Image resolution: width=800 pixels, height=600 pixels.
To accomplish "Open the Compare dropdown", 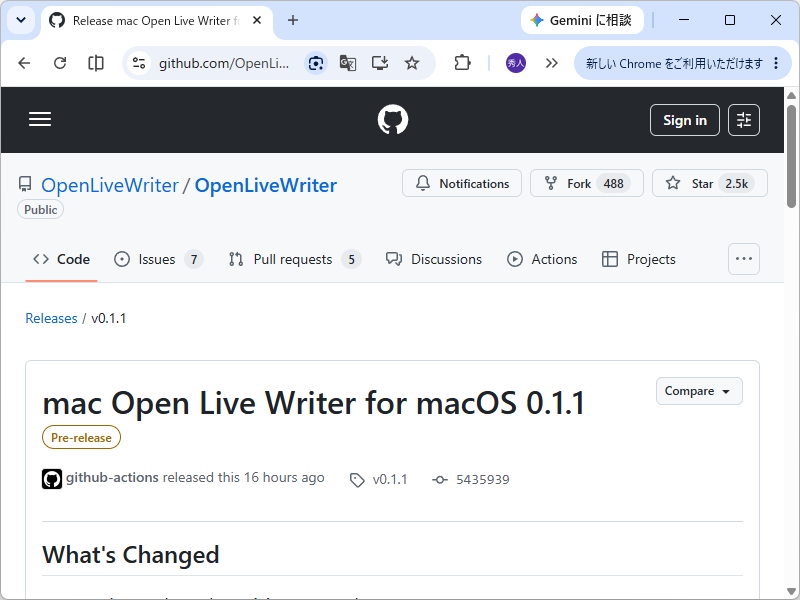I will 699,391.
